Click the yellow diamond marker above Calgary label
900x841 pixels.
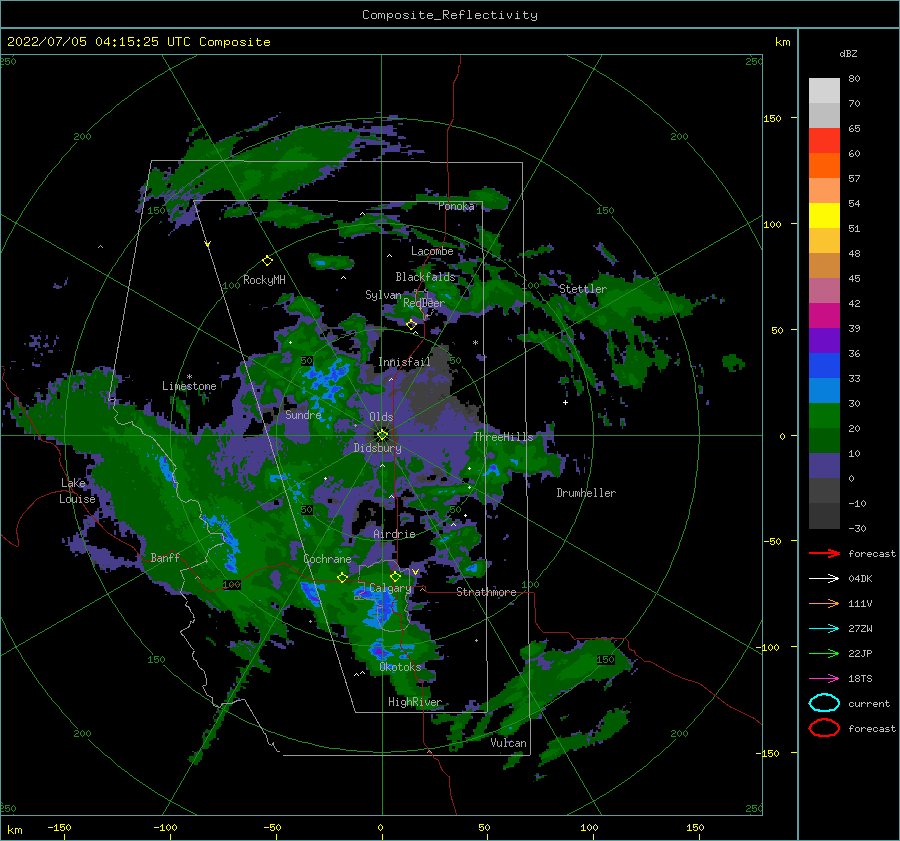[395, 576]
